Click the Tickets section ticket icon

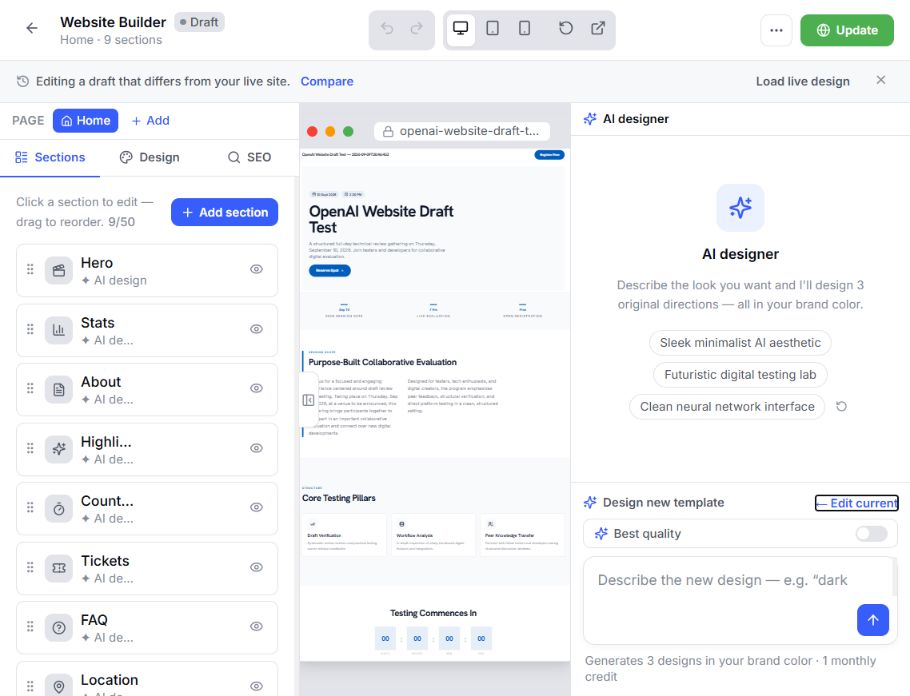point(59,568)
